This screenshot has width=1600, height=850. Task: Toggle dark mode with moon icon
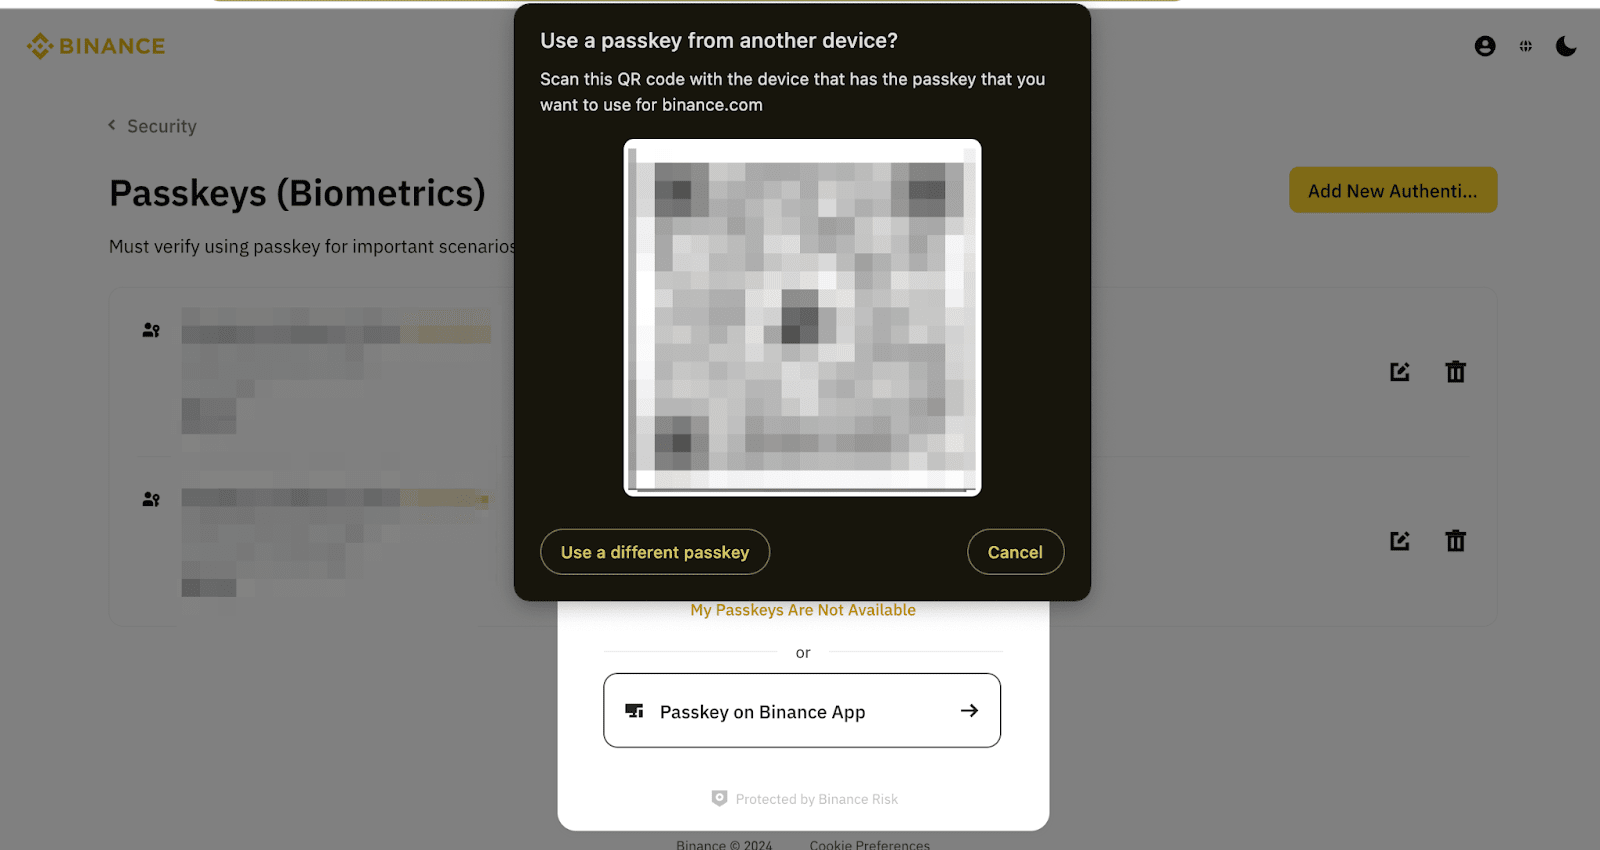tap(1566, 46)
